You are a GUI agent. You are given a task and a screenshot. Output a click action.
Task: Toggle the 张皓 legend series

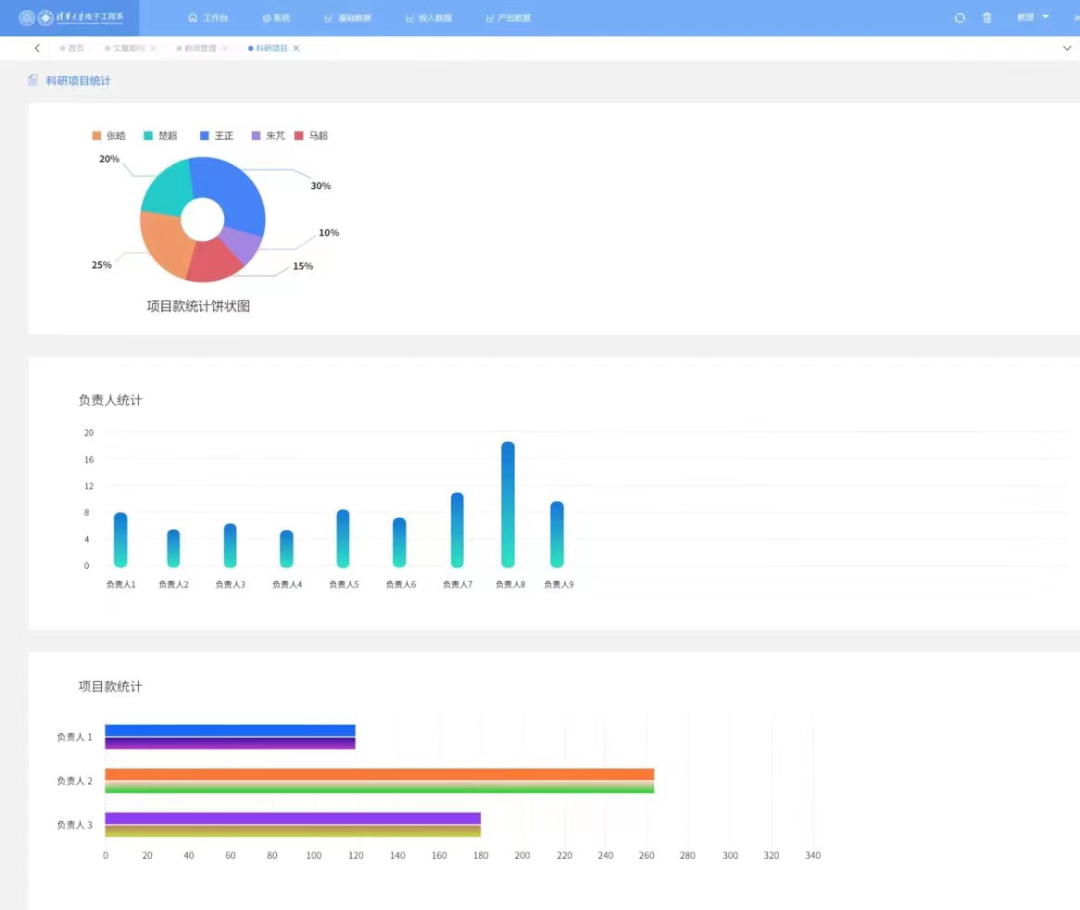(109, 136)
